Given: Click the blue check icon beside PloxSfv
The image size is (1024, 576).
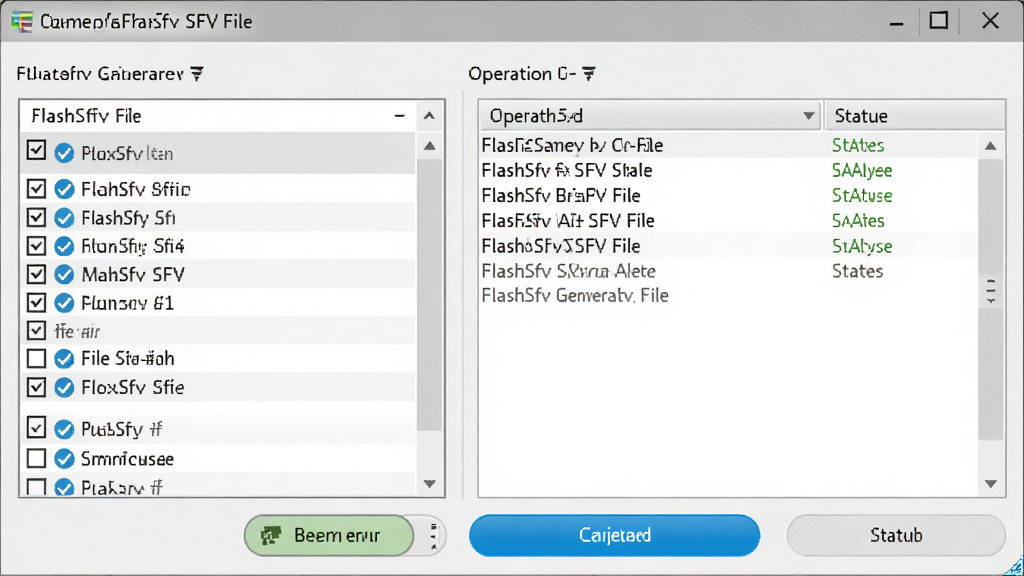Looking at the screenshot, I should tap(64, 153).
